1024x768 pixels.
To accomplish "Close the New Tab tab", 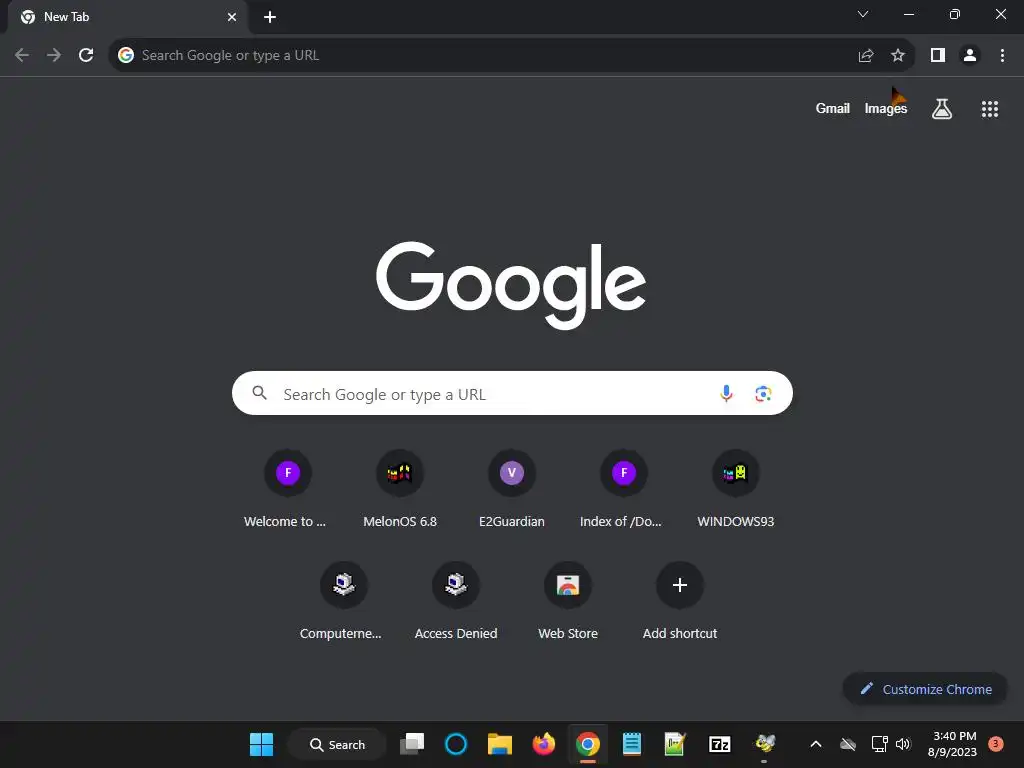I will tap(232, 17).
